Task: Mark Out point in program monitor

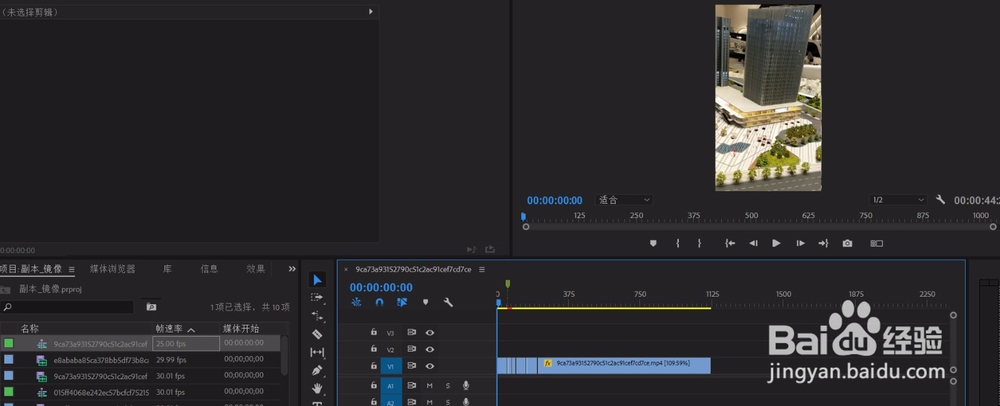Action: pos(699,243)
